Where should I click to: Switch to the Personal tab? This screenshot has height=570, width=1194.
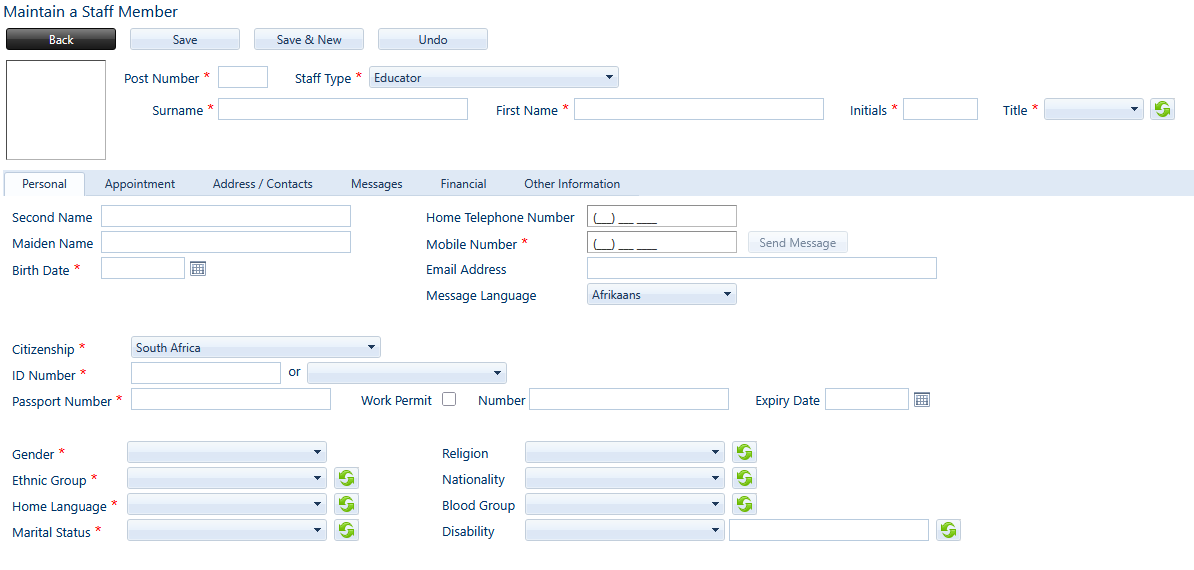44,184
